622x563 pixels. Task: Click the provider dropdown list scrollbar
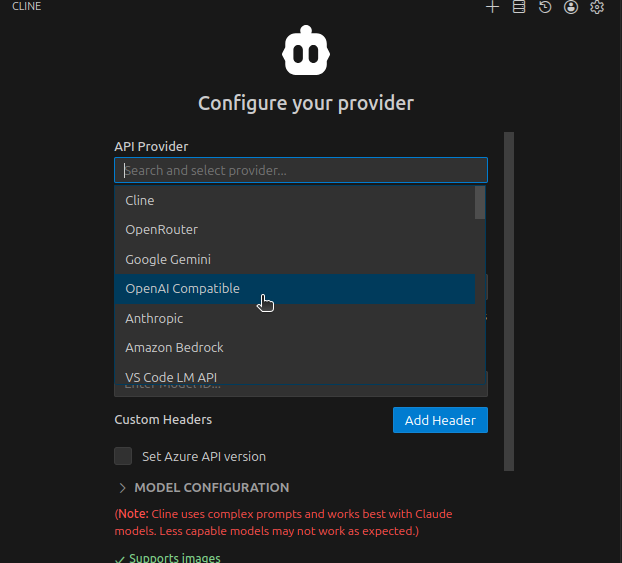pos(480,203)
